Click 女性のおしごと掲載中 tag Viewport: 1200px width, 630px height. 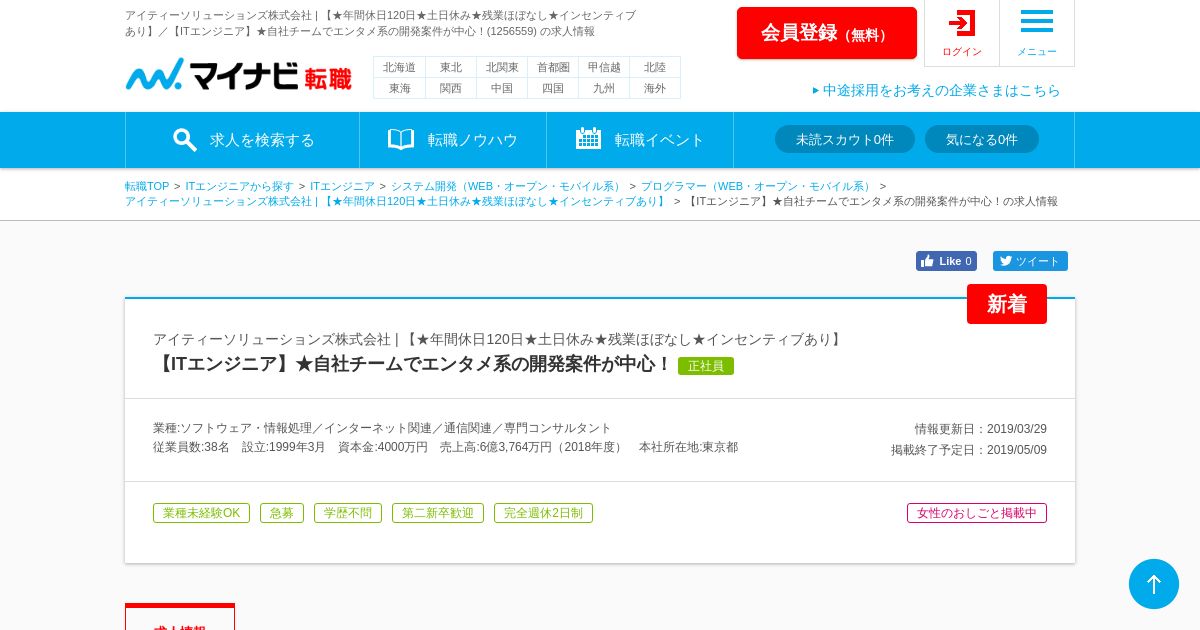tap(977, 513)
